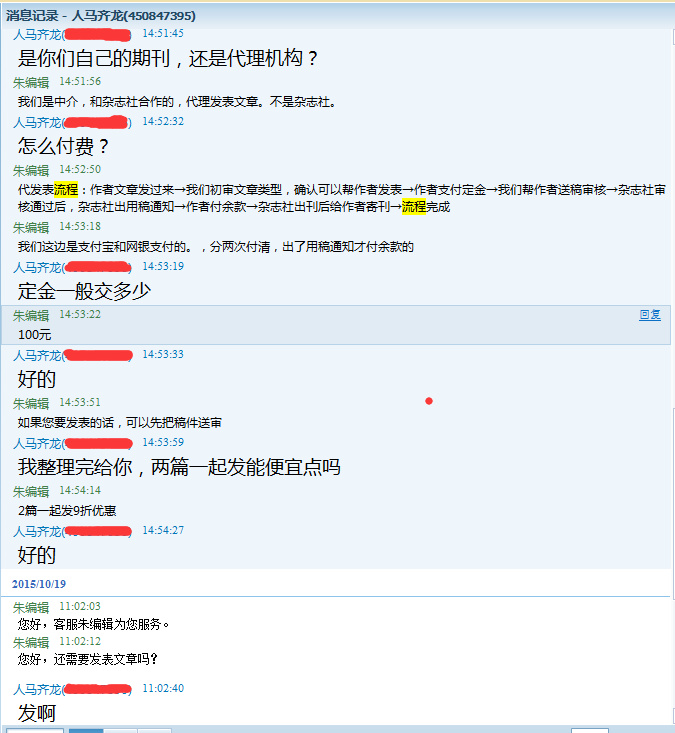Select message 我们是中介，和杂志社合作的
675x733 pixels.
(x=177, y=101)
